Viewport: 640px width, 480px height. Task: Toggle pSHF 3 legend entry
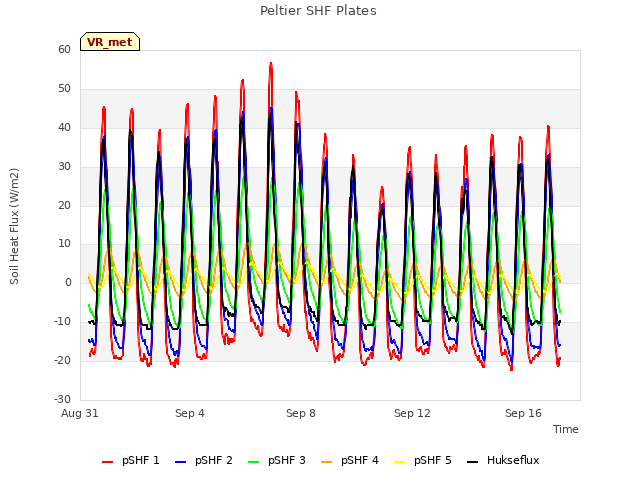(x=277, y=460)
